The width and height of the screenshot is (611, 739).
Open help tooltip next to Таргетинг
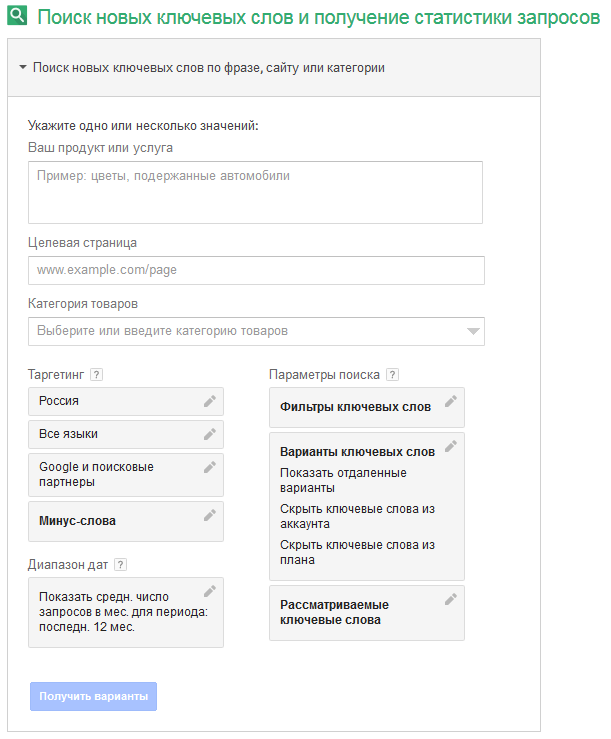pos(96,375)
